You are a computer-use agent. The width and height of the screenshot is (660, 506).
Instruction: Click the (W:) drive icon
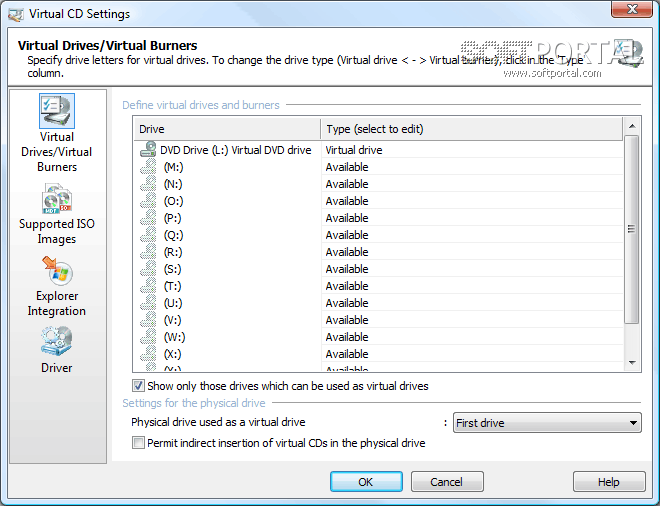click(148, 337)
